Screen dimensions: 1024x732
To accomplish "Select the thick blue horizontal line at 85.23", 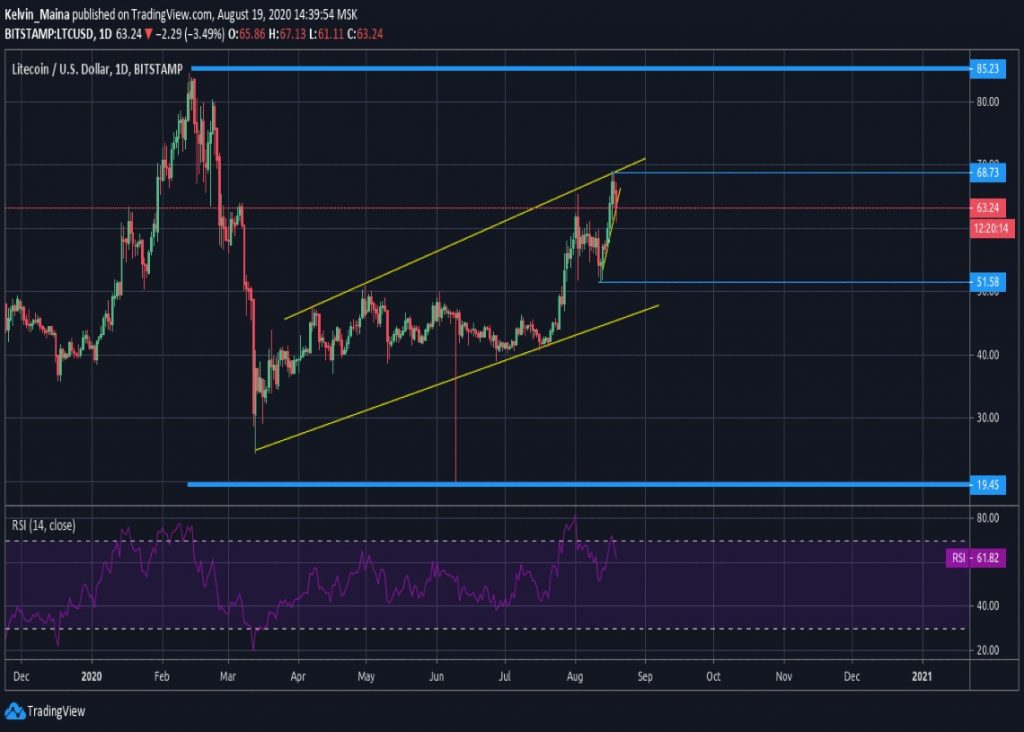I will 580,69.
